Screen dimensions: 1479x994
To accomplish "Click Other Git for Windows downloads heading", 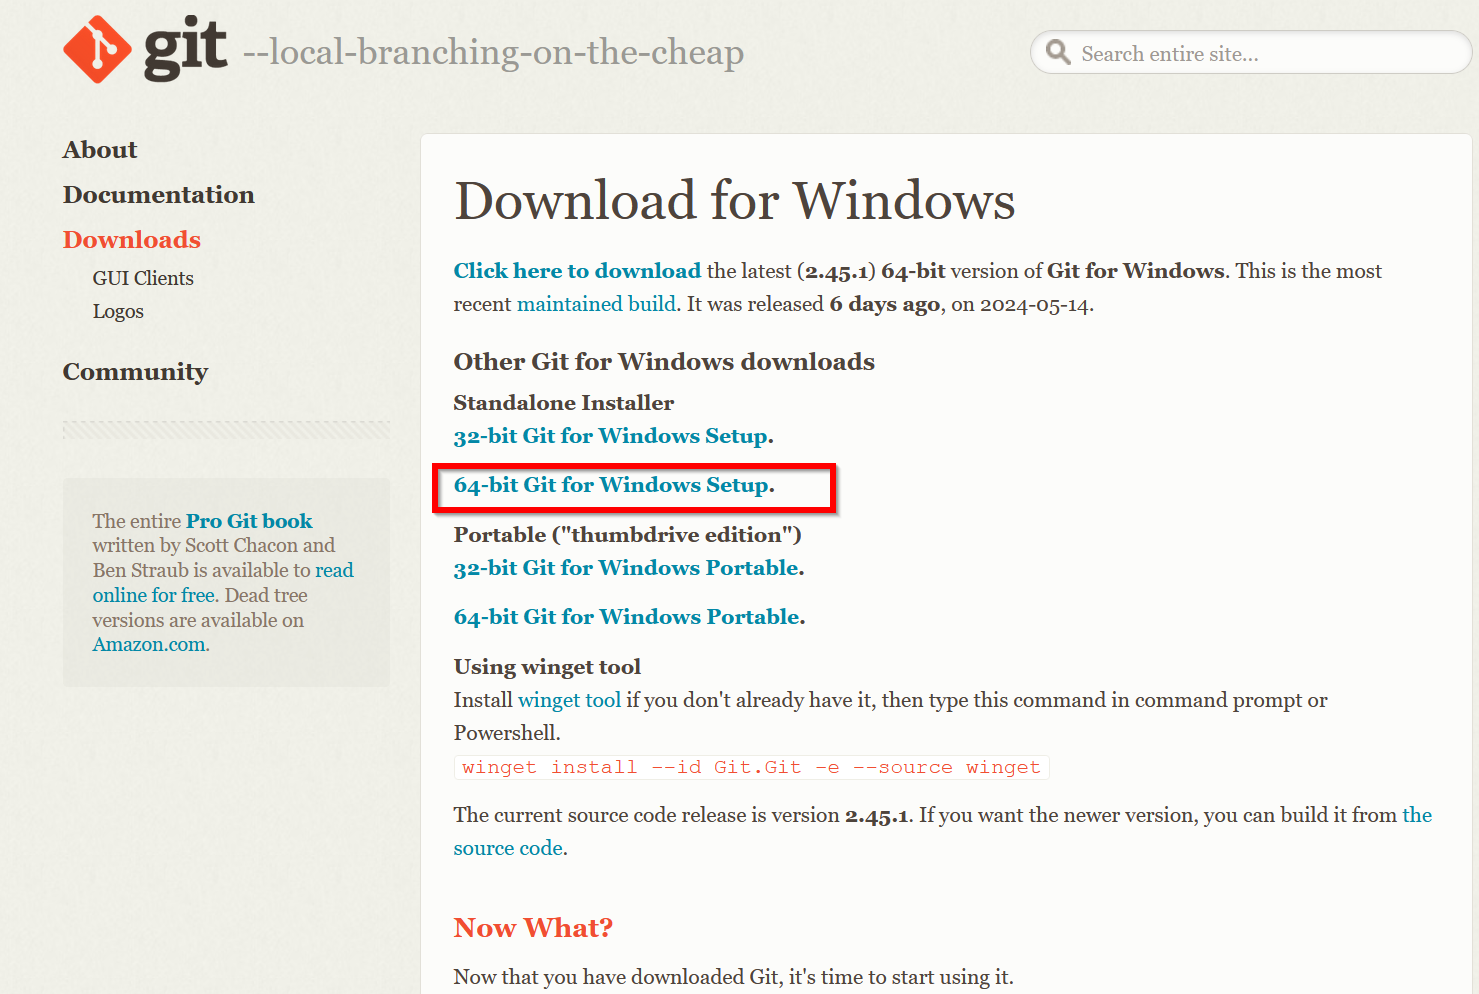I will (664, 362).
